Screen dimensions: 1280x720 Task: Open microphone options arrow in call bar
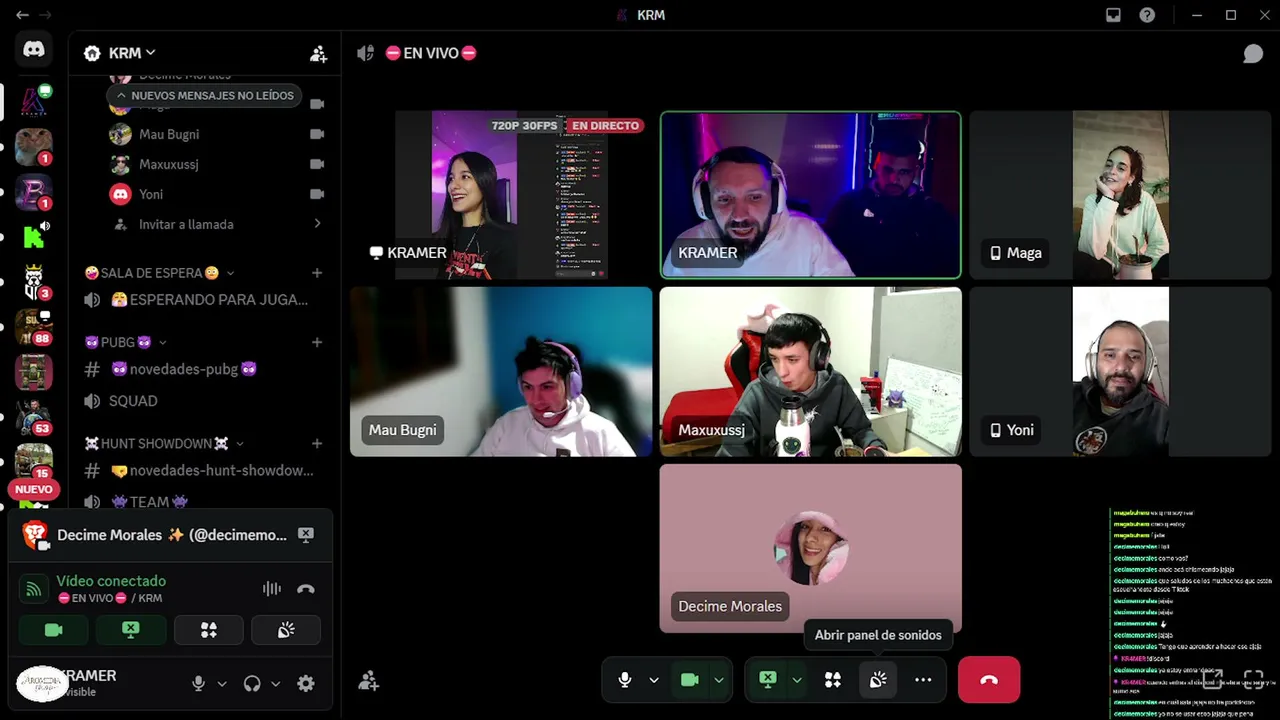pos(654,680)
